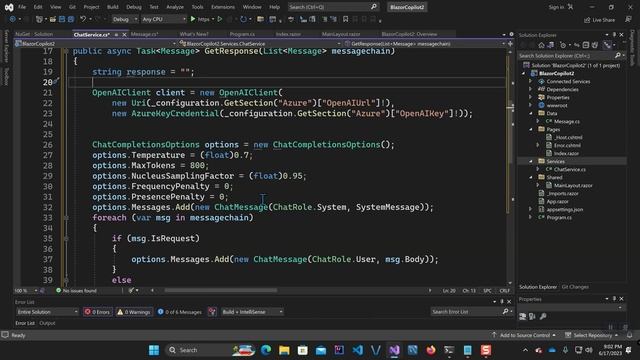
Task: Expand the Dependencies node
Action: [x=531, y=89]
